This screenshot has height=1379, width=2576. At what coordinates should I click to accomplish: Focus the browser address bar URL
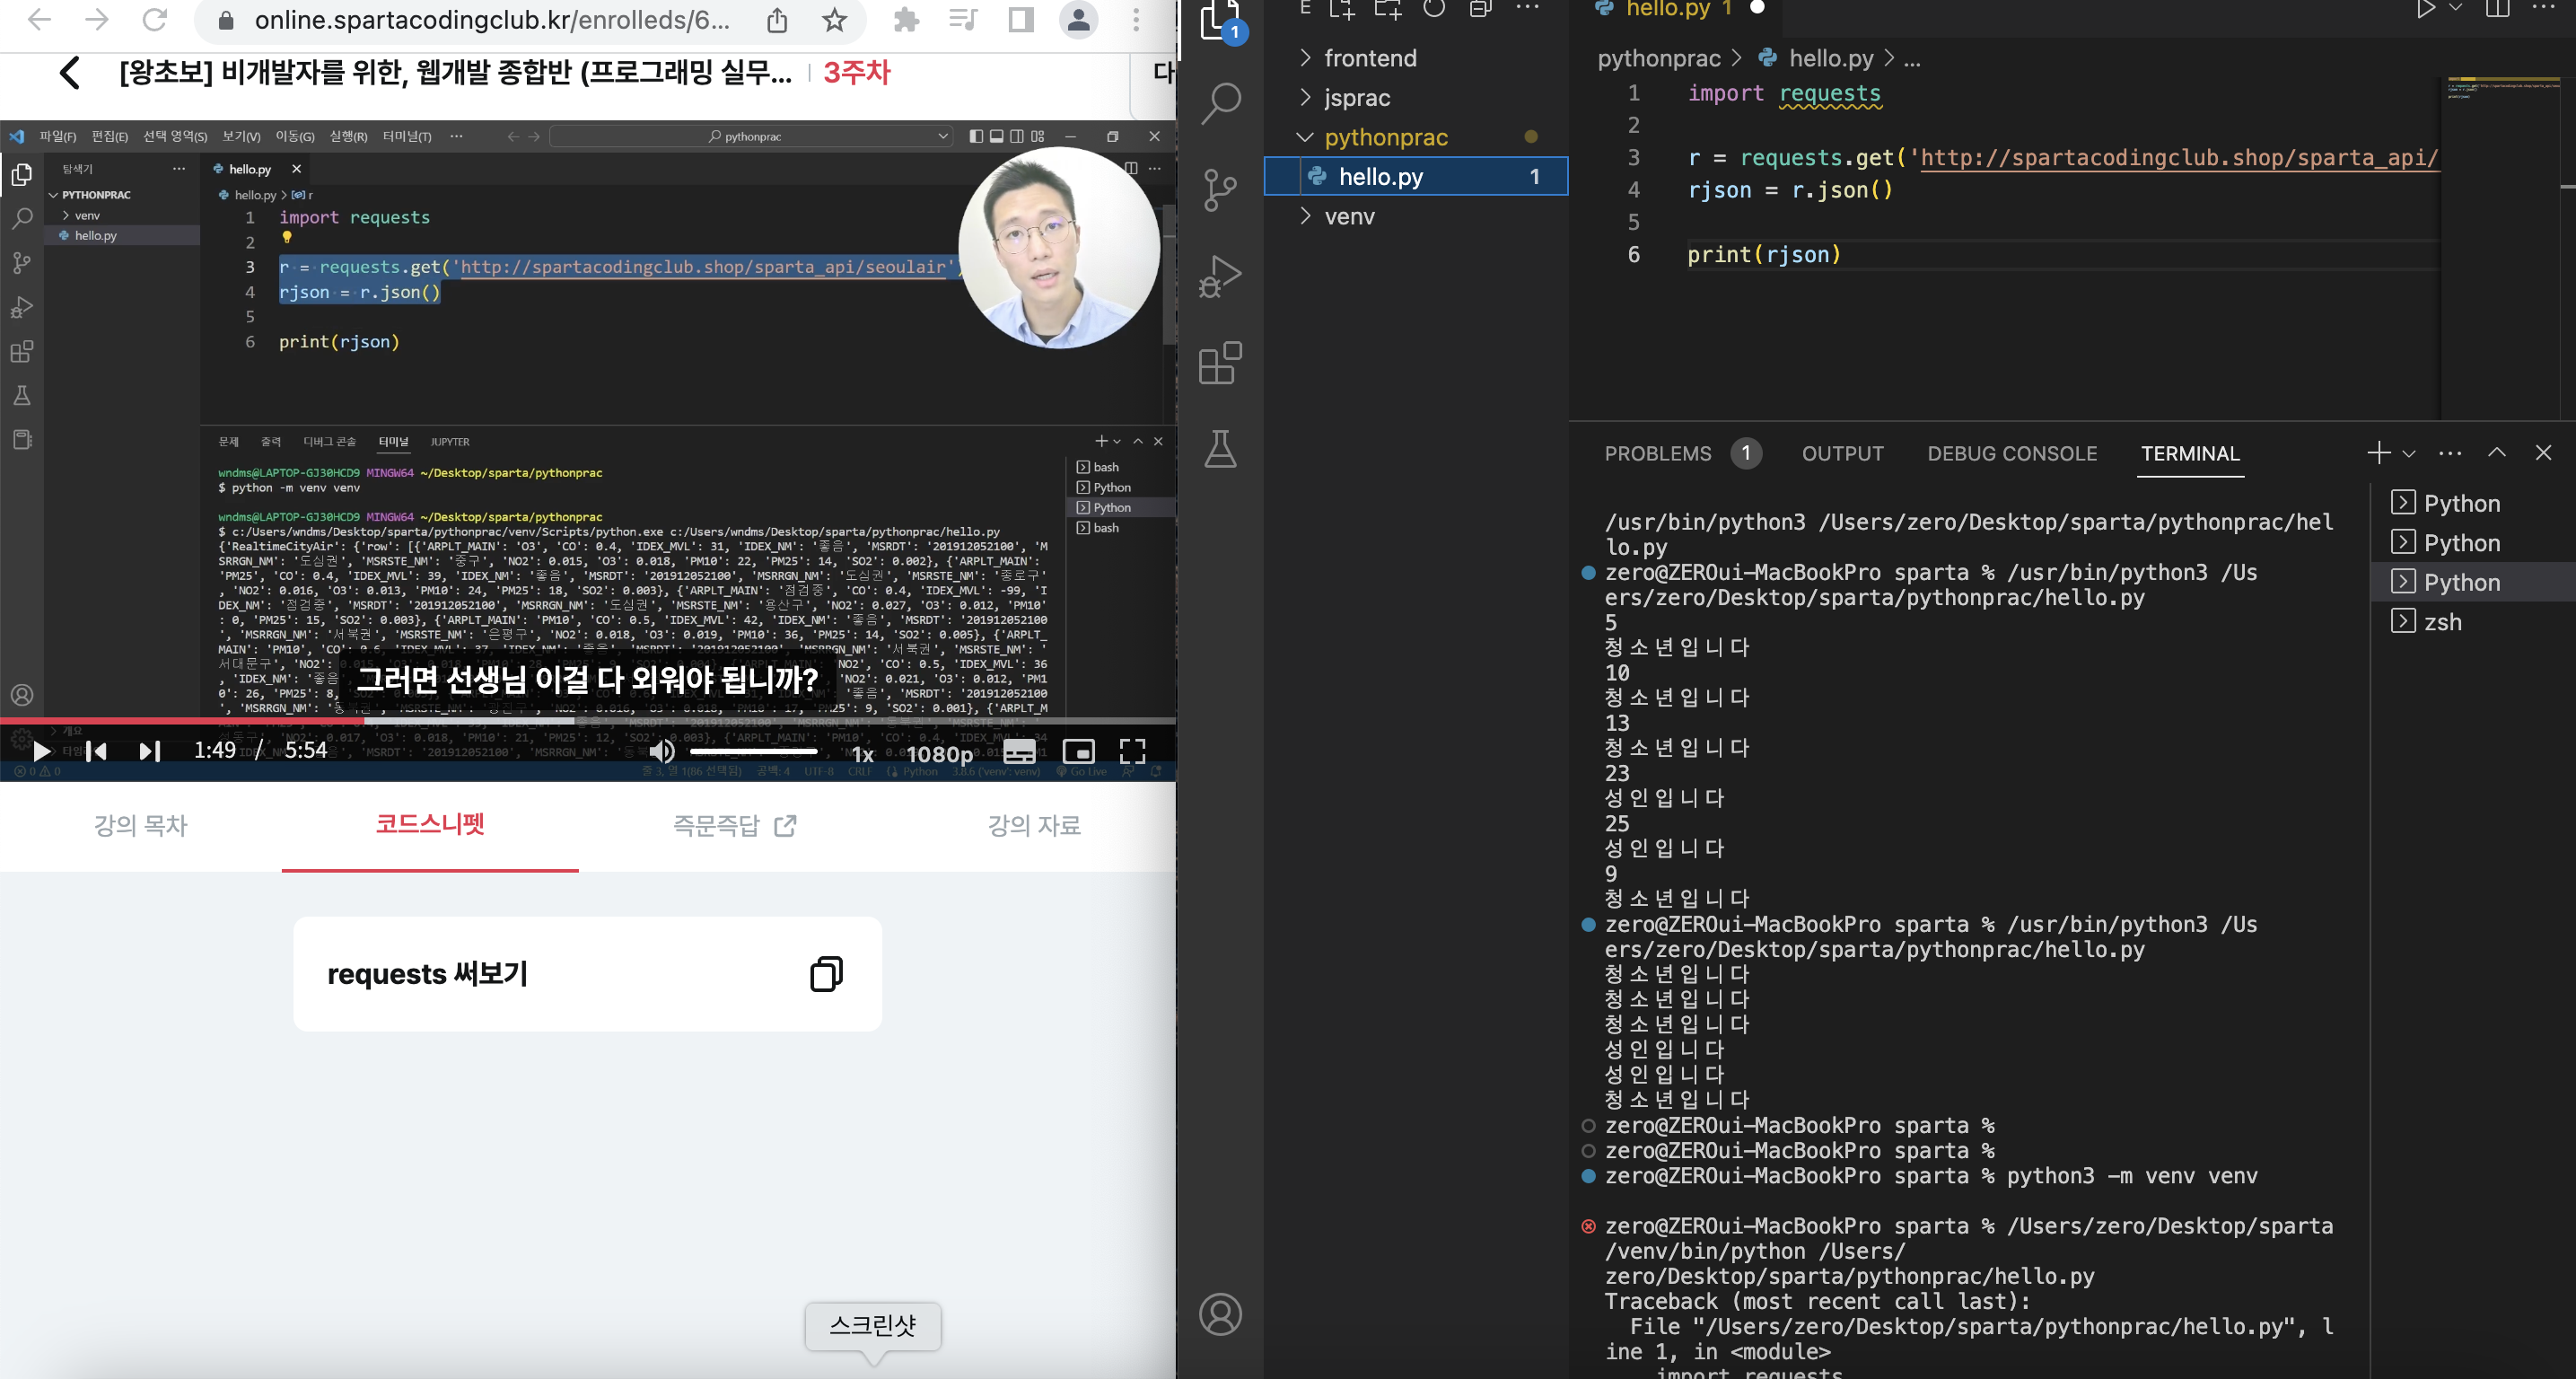[491, 20]
